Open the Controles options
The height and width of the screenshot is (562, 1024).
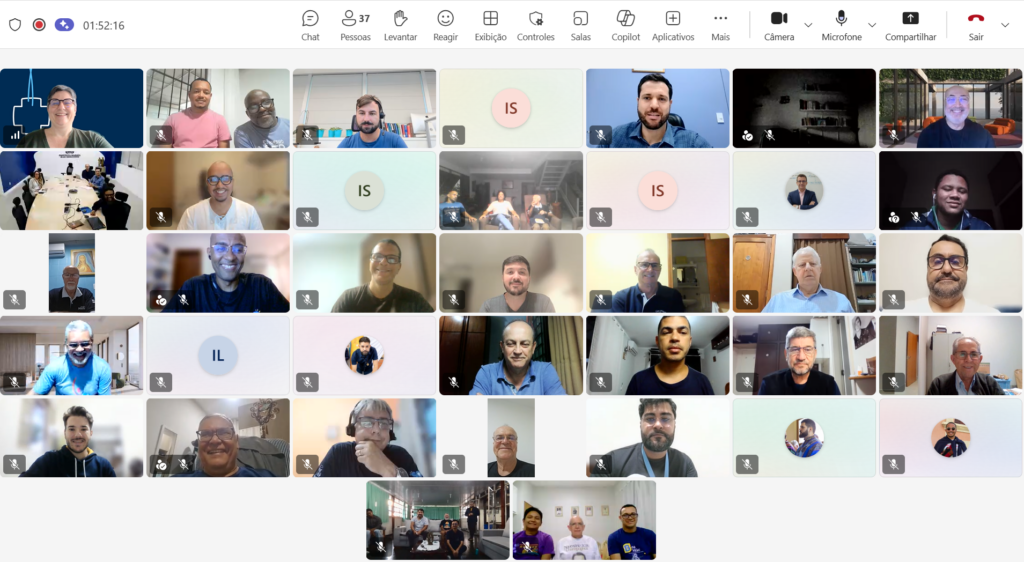(x=536, y=26)
